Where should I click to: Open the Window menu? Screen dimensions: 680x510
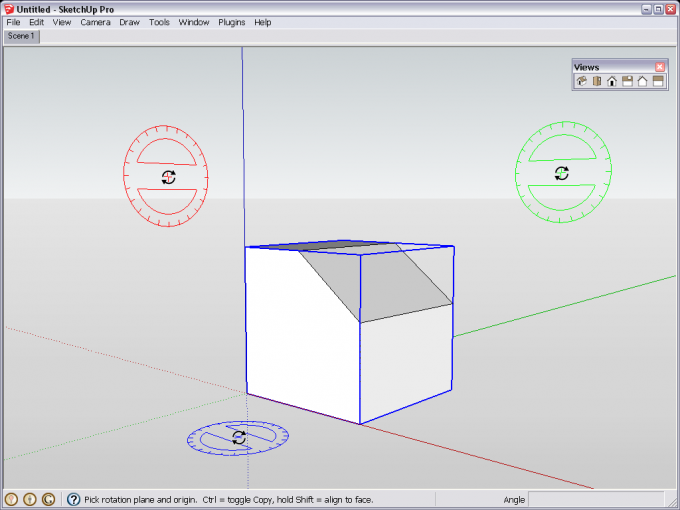point(194,22)
